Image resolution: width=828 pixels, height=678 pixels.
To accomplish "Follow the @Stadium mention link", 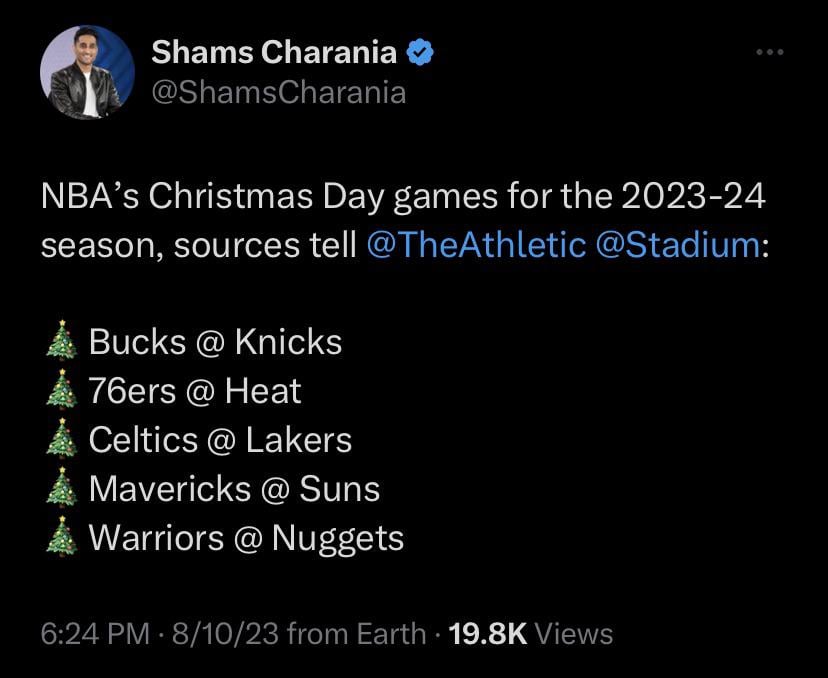I will click(x=677, y=245).
